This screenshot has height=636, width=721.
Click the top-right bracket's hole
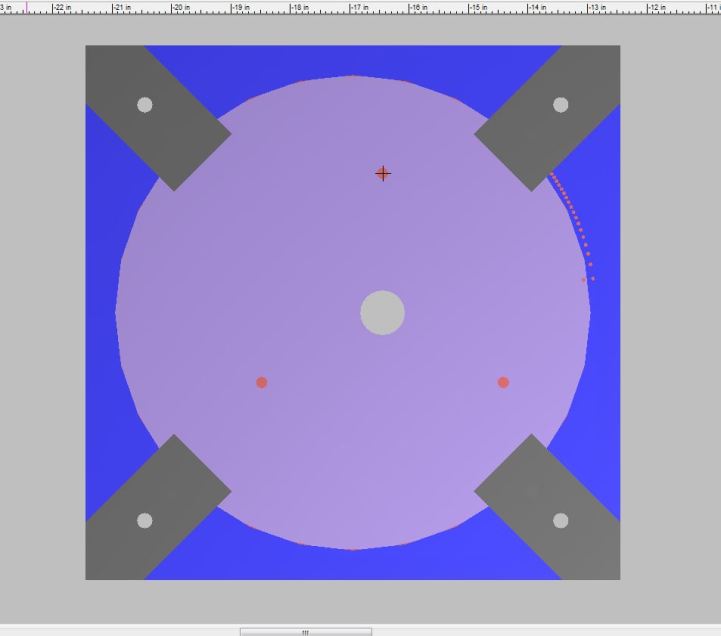(561, 105)
